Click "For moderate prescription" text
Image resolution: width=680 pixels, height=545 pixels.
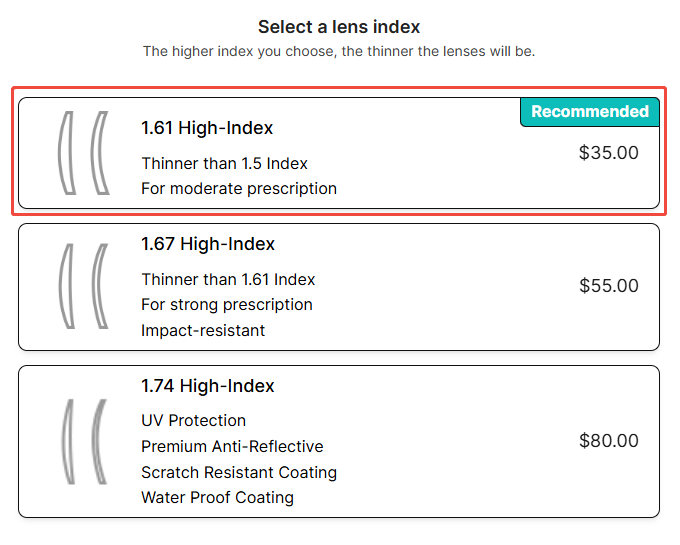[x=239, y=189]
